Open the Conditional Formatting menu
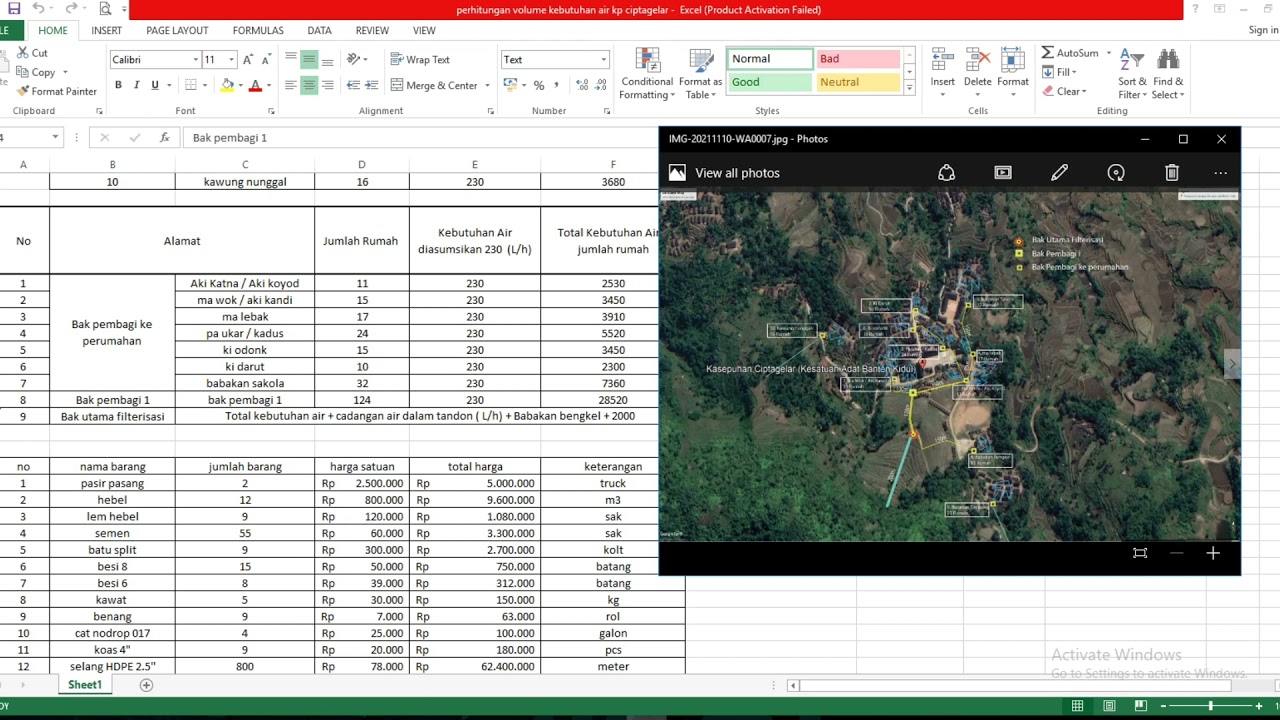The image size is (1280, 720). click(647, 74)
